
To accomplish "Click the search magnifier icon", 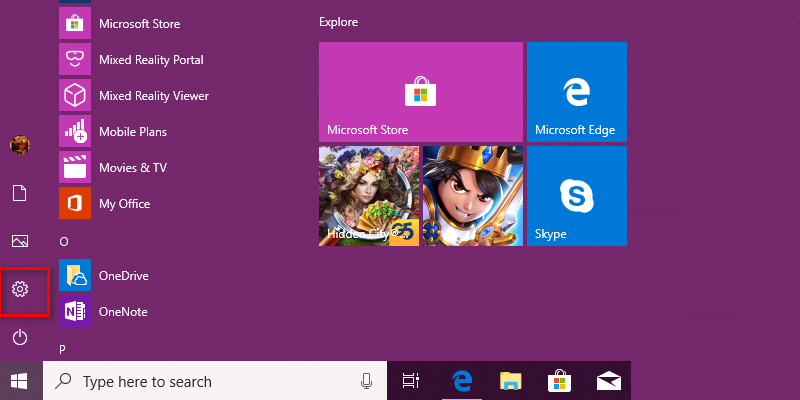I will (x=63, y=381).
